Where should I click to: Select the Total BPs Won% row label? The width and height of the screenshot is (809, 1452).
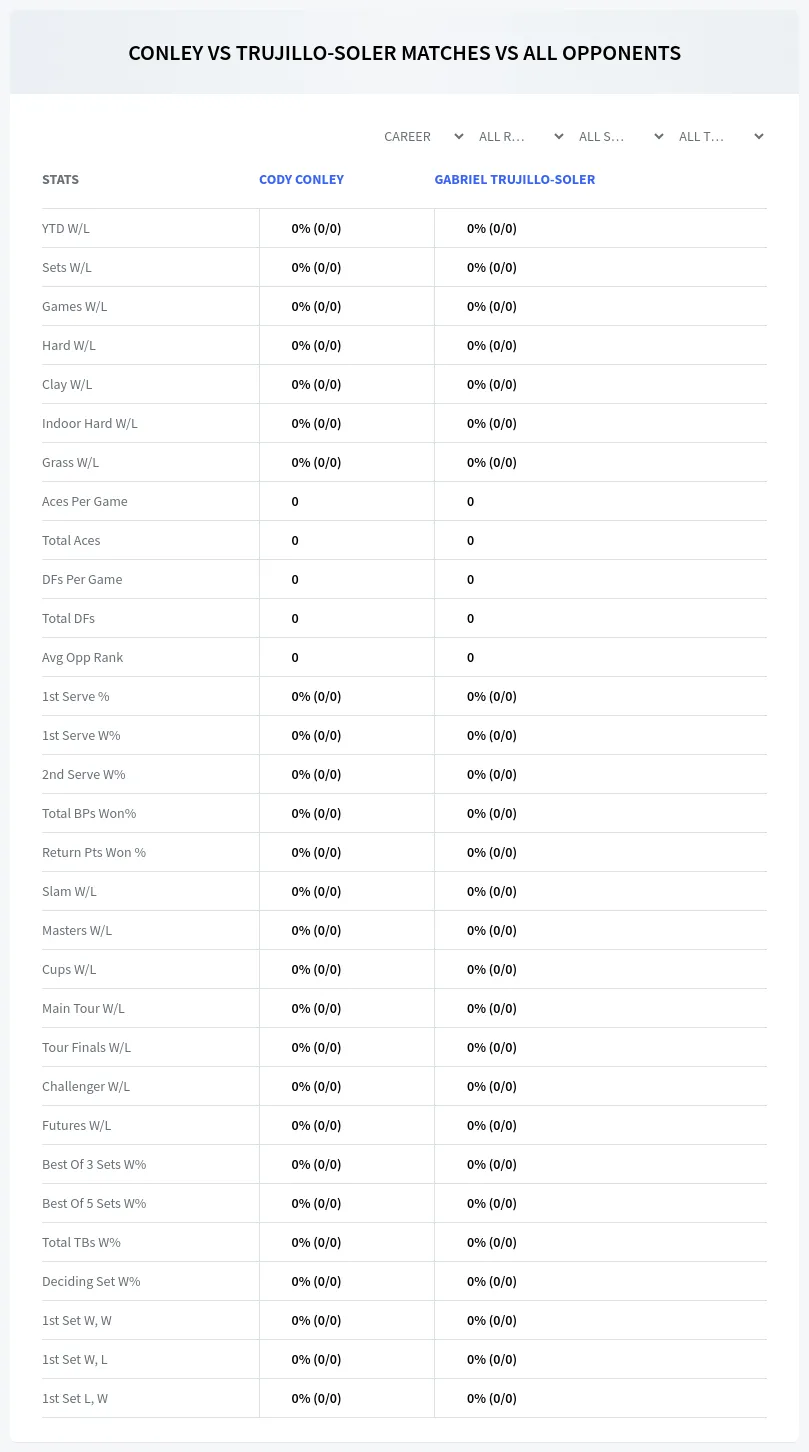89,813
